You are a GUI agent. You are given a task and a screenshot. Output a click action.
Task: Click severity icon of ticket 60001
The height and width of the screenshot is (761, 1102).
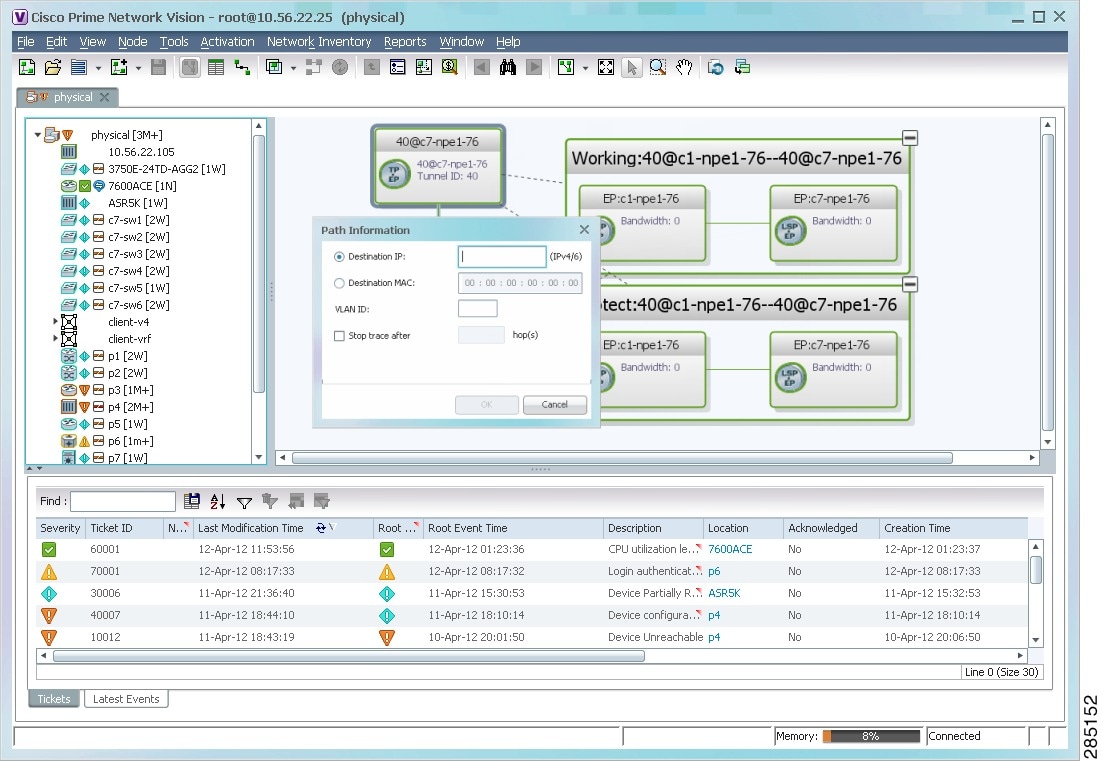48,549
